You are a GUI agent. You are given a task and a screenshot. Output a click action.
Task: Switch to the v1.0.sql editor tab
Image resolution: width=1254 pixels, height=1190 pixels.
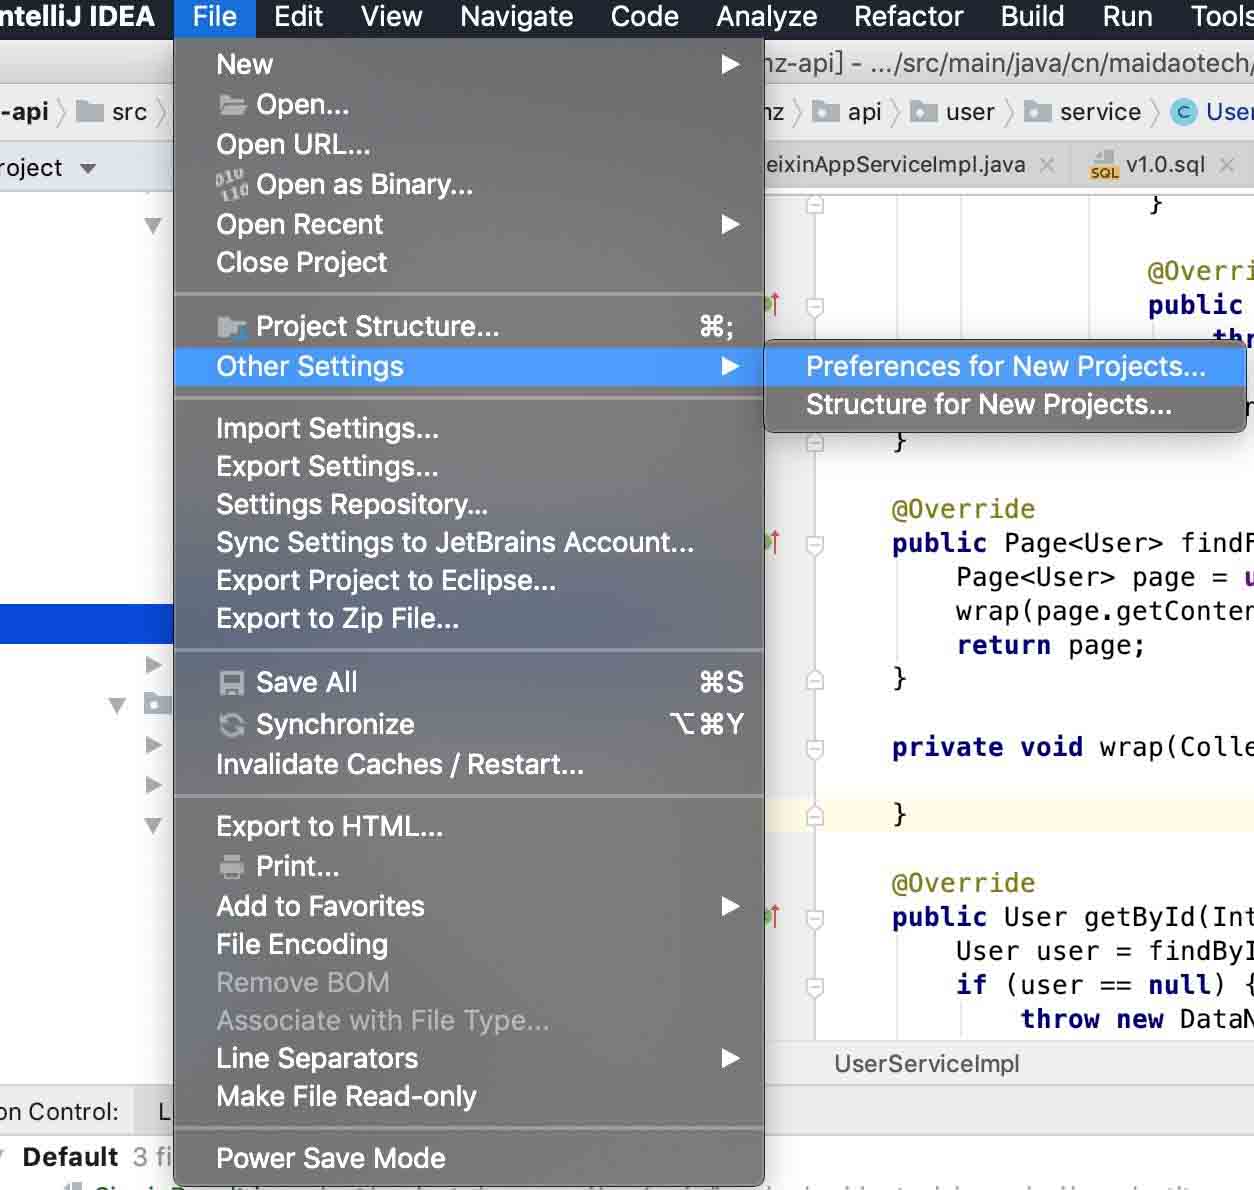coord(1165,165)
